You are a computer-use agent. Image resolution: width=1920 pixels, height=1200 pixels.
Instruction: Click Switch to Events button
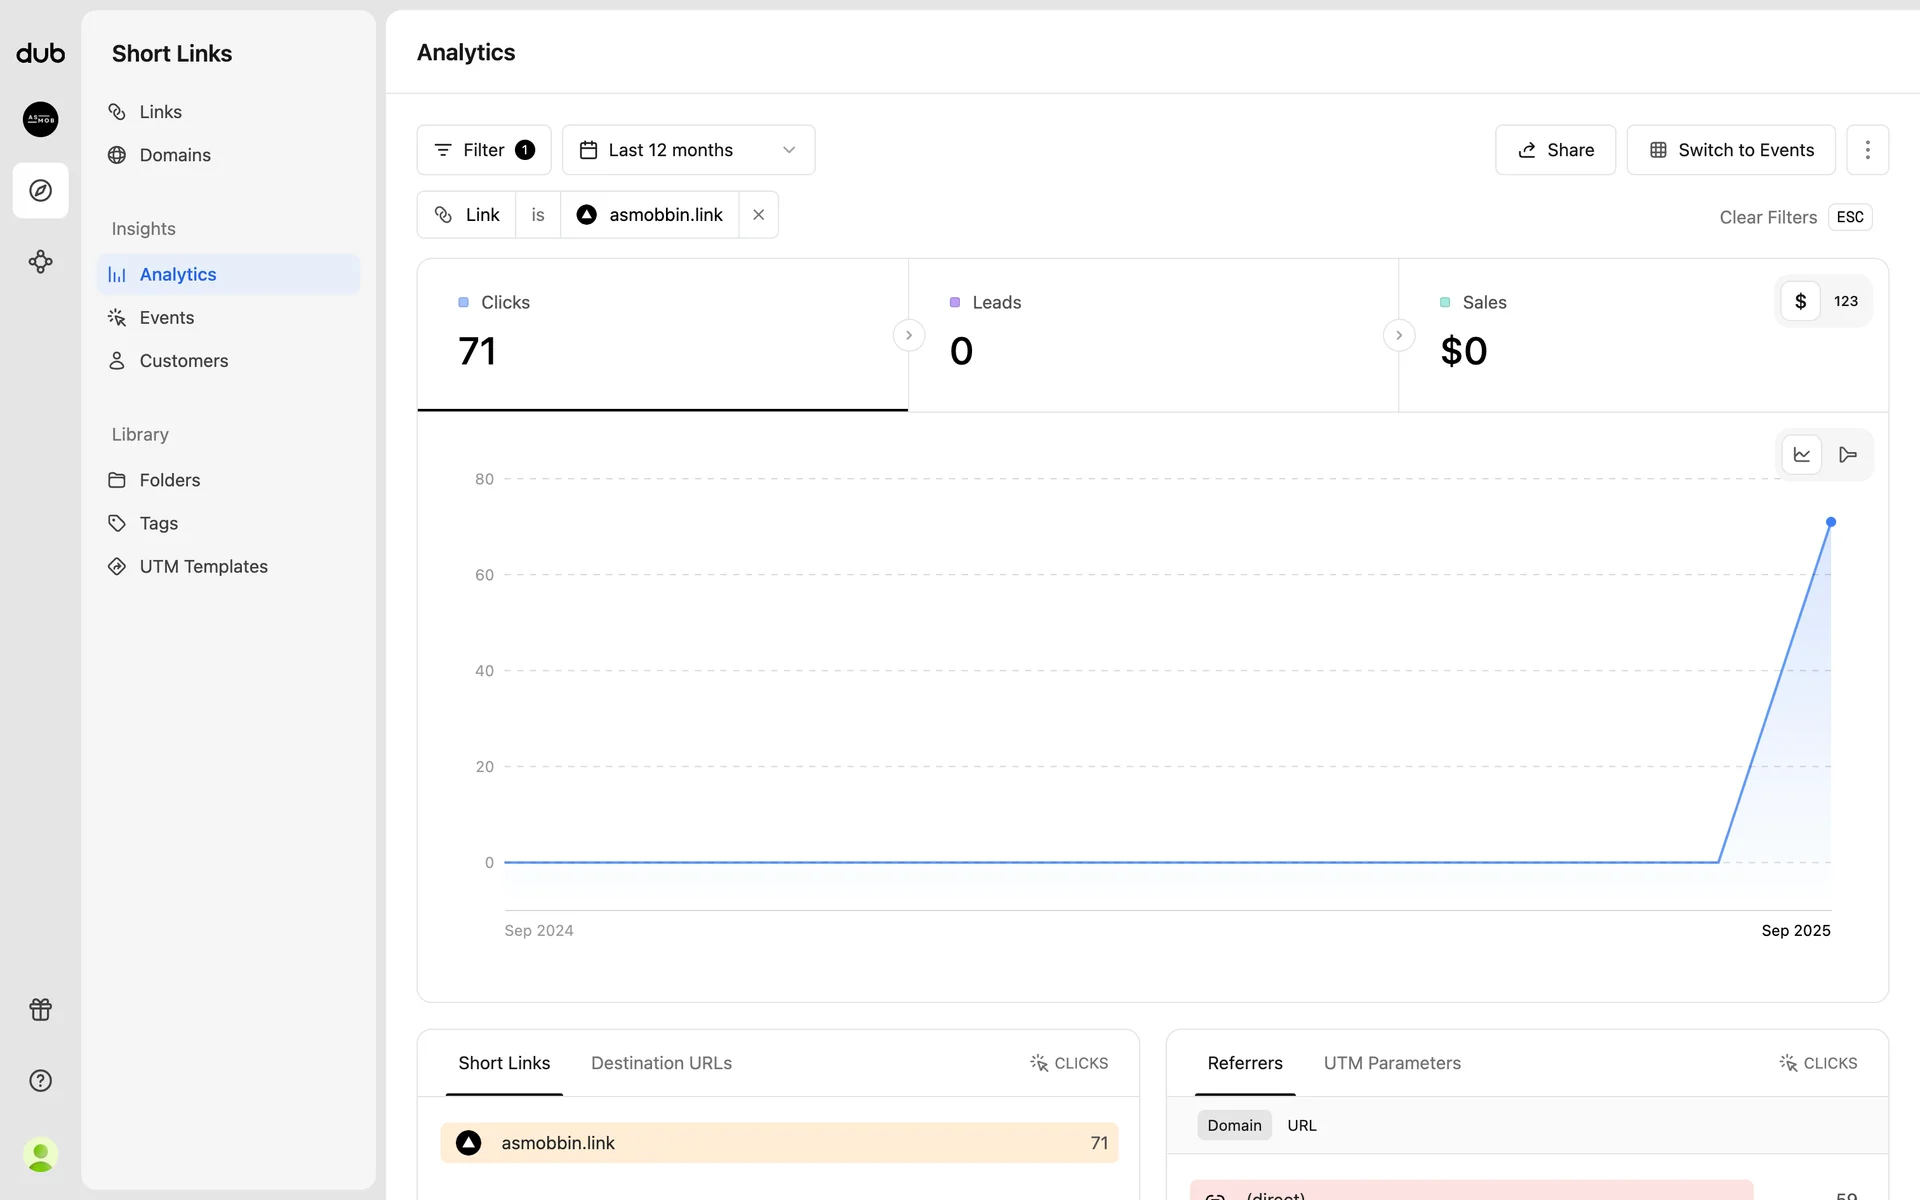point(1730,150)
